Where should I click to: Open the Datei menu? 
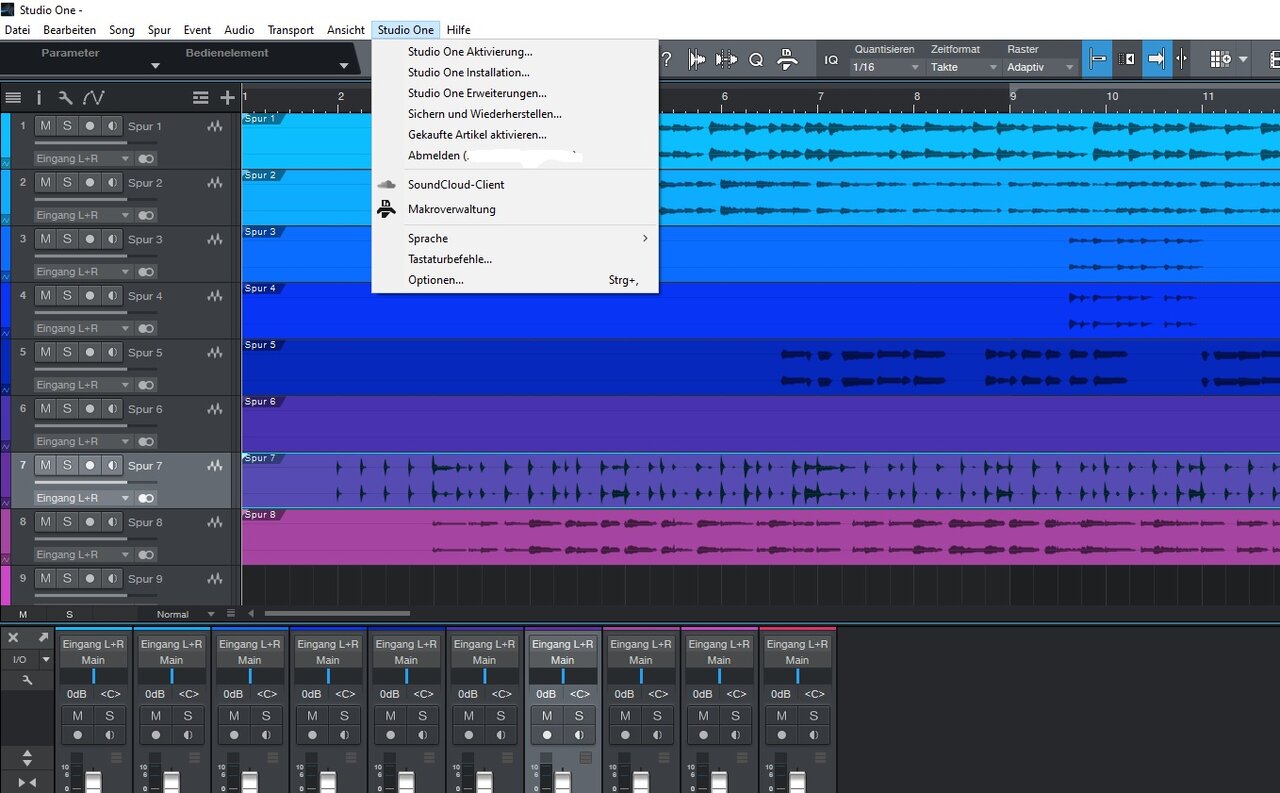(17, 30)
